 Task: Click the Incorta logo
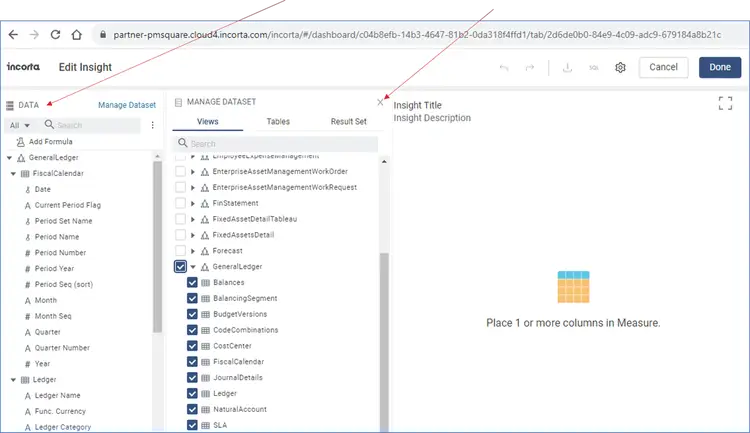[x=23, y=67]
